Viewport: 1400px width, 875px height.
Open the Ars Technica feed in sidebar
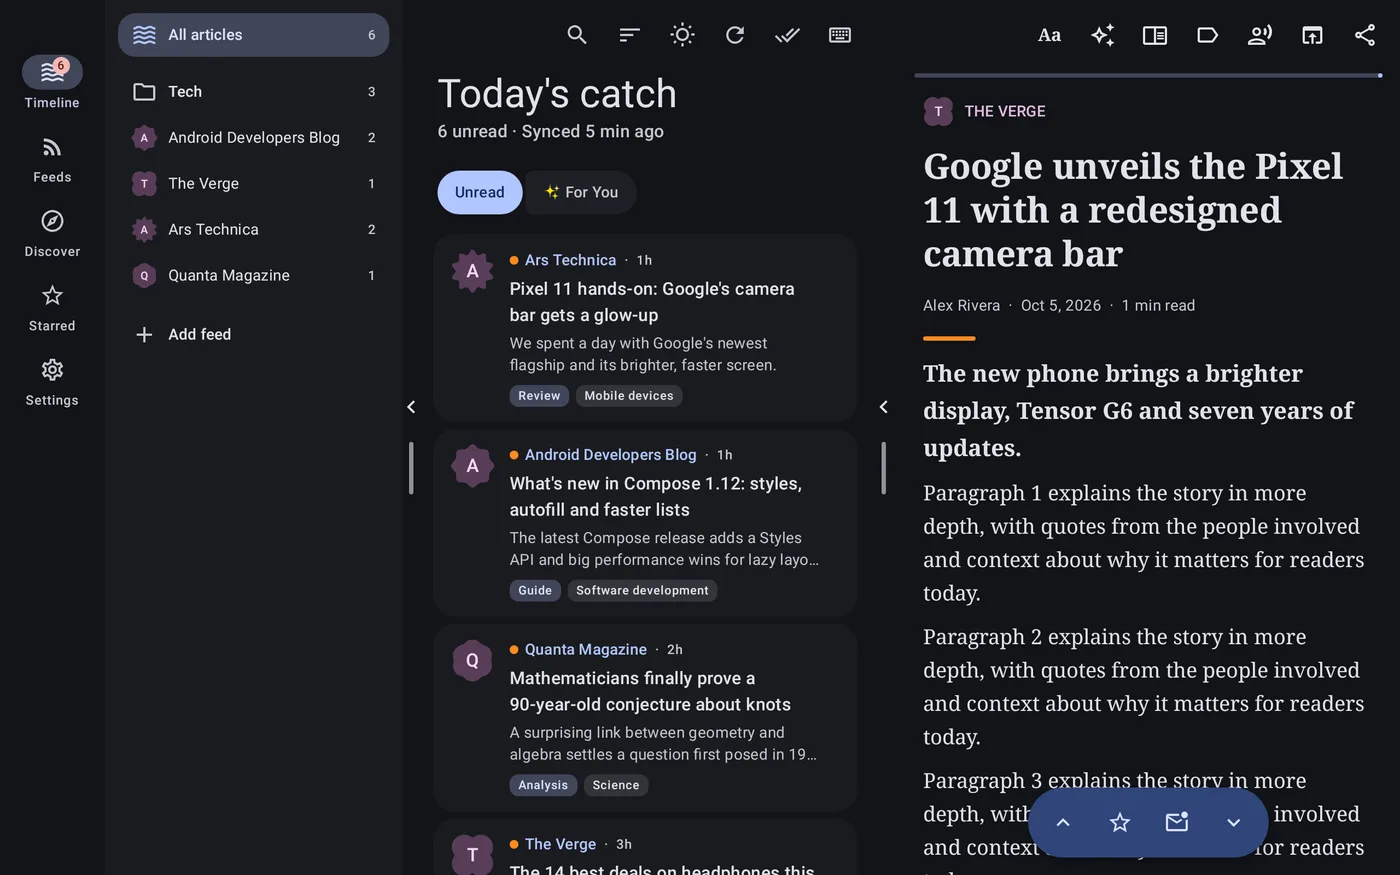click(x=254, y=229)
